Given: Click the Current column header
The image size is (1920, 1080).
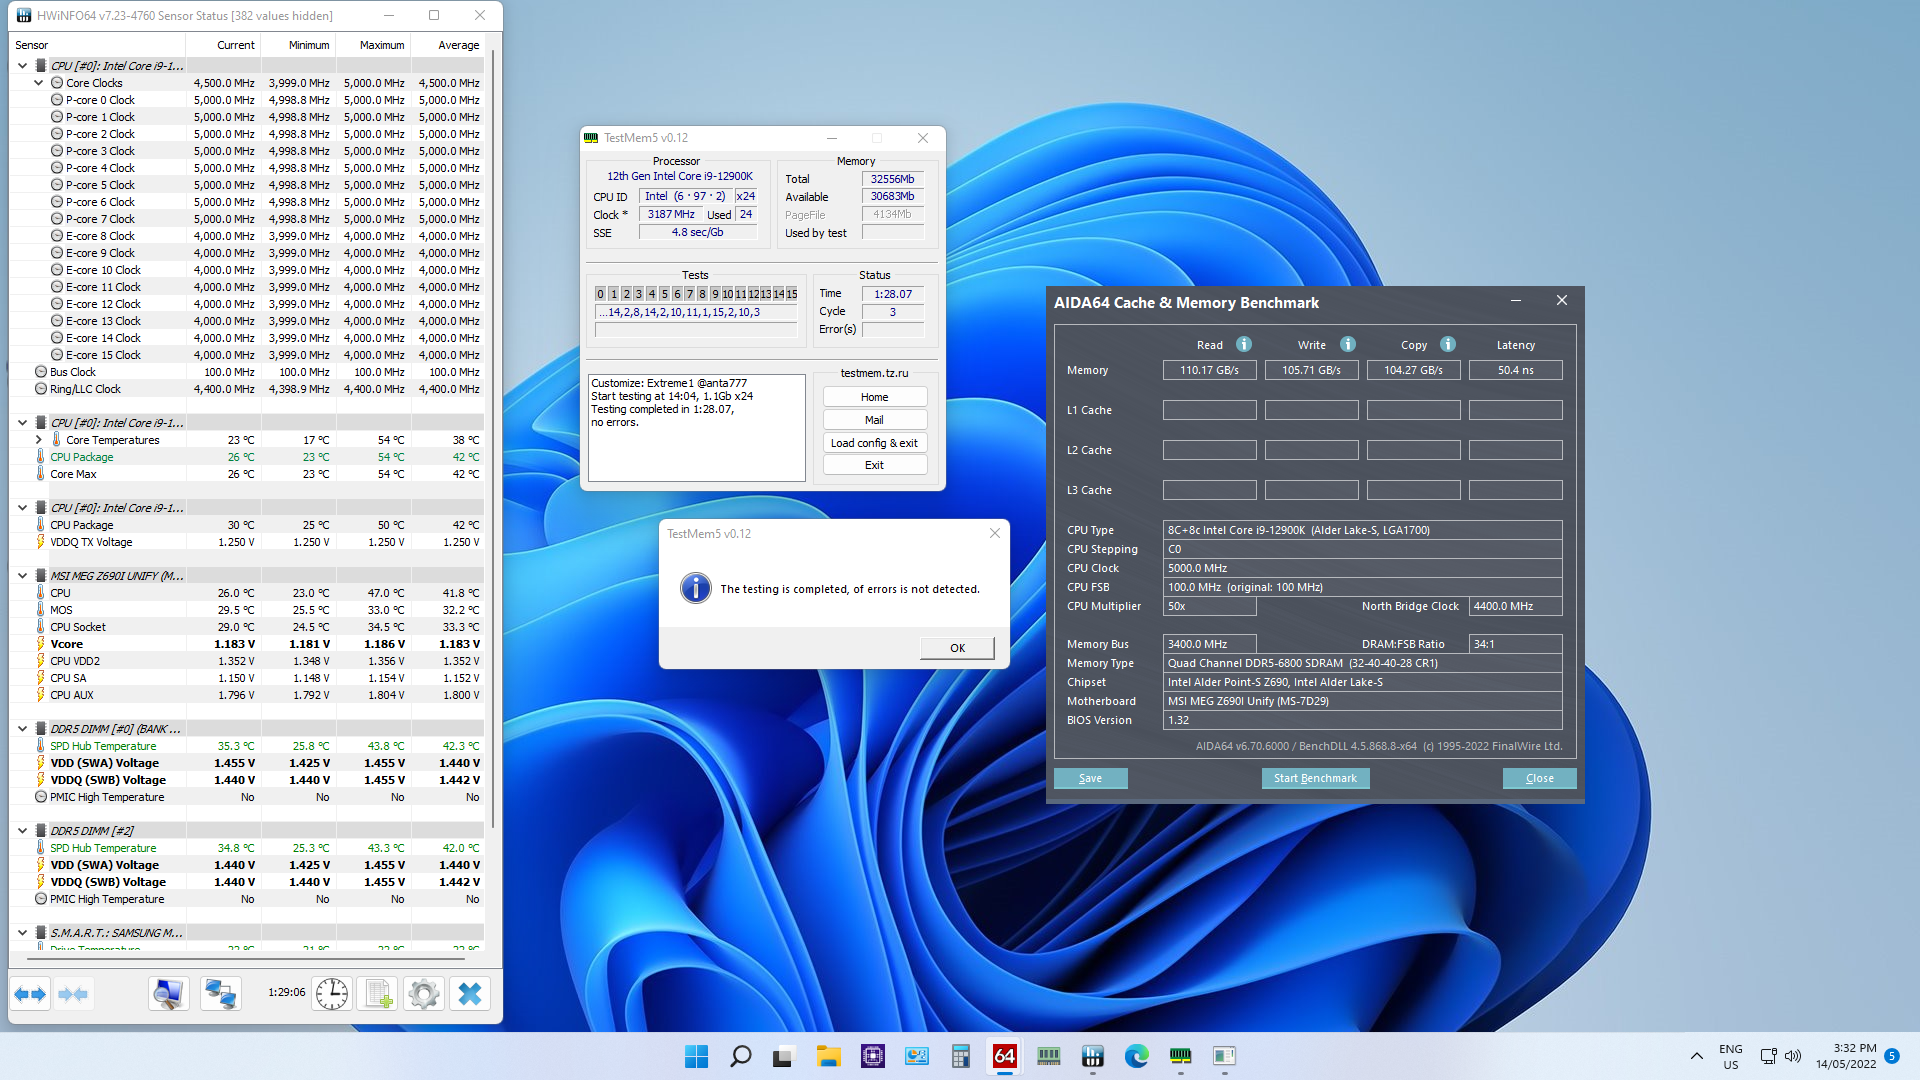Looking at the screenshot, I should coord(224,45).
